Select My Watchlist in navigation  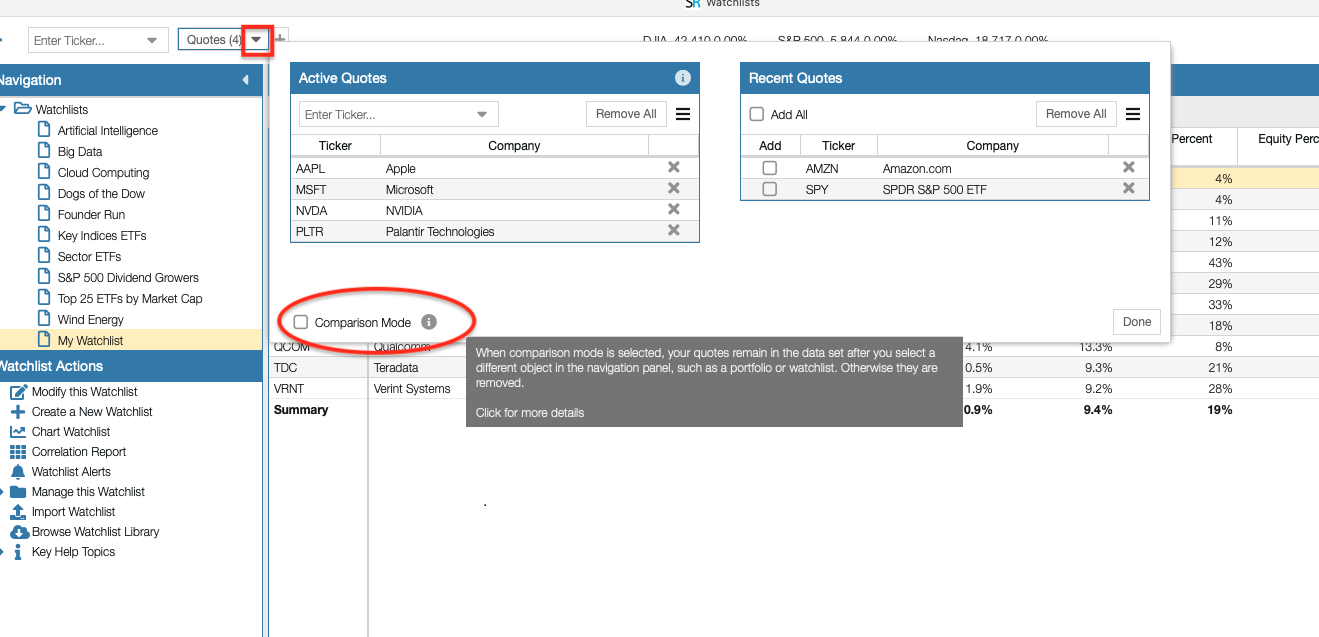pyautogui.click(x=90, y=341)
